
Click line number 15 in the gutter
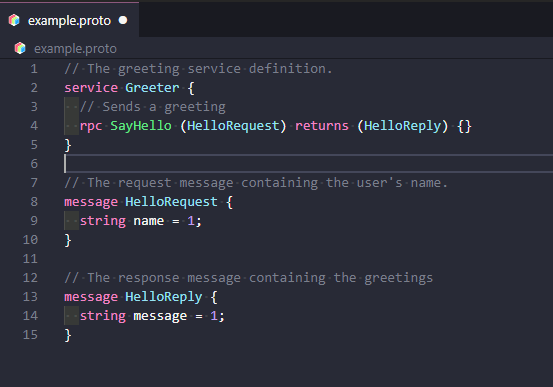(x=30, y=335)
